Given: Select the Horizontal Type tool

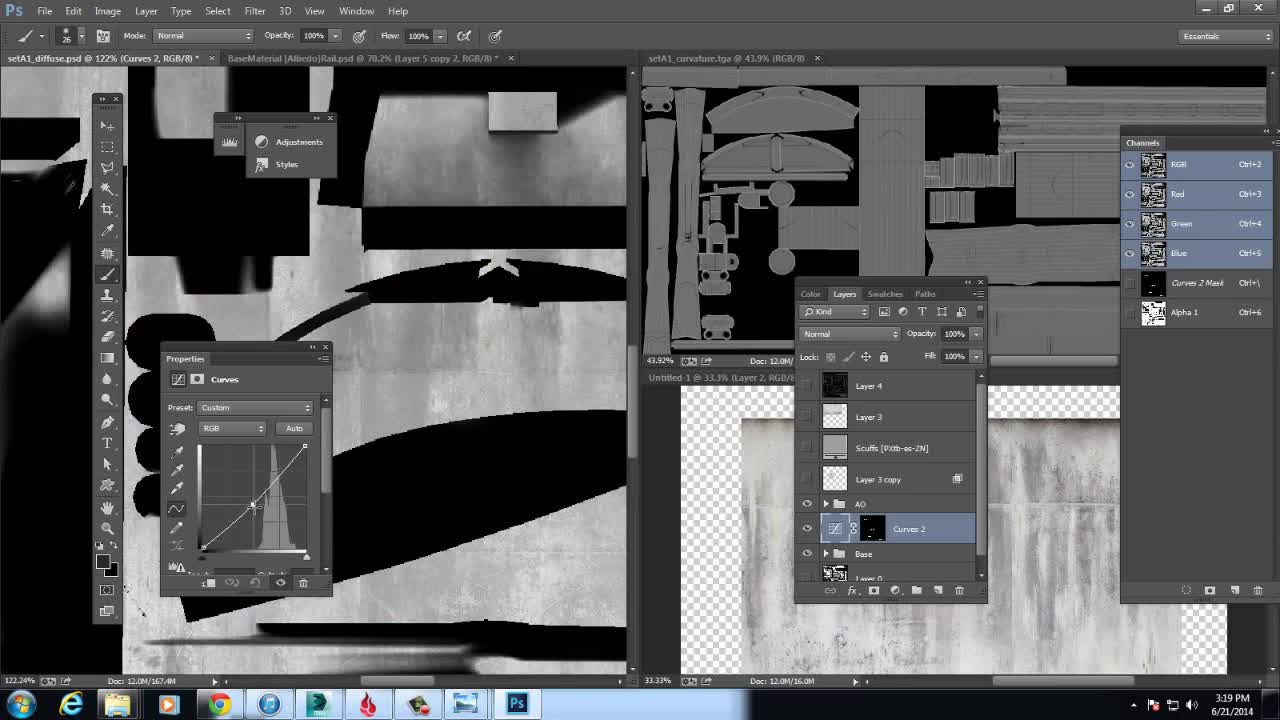Looking at the screenshot, I should pyautogui.click(x=107, y=443).
